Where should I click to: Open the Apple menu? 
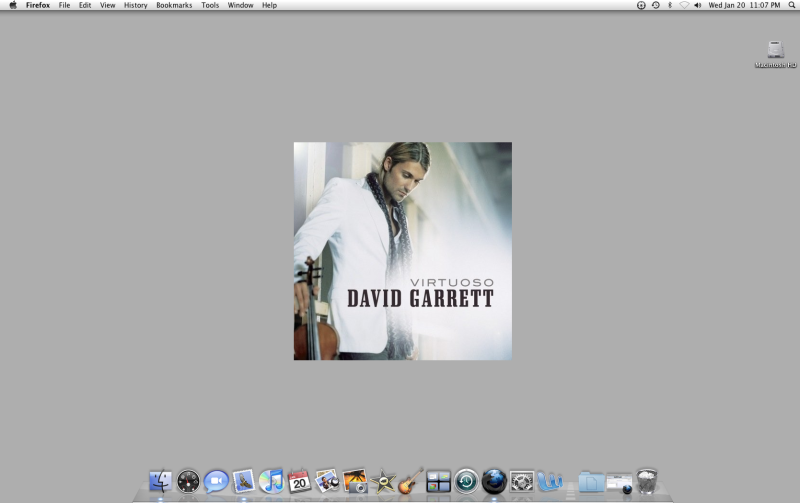[13, 5]
